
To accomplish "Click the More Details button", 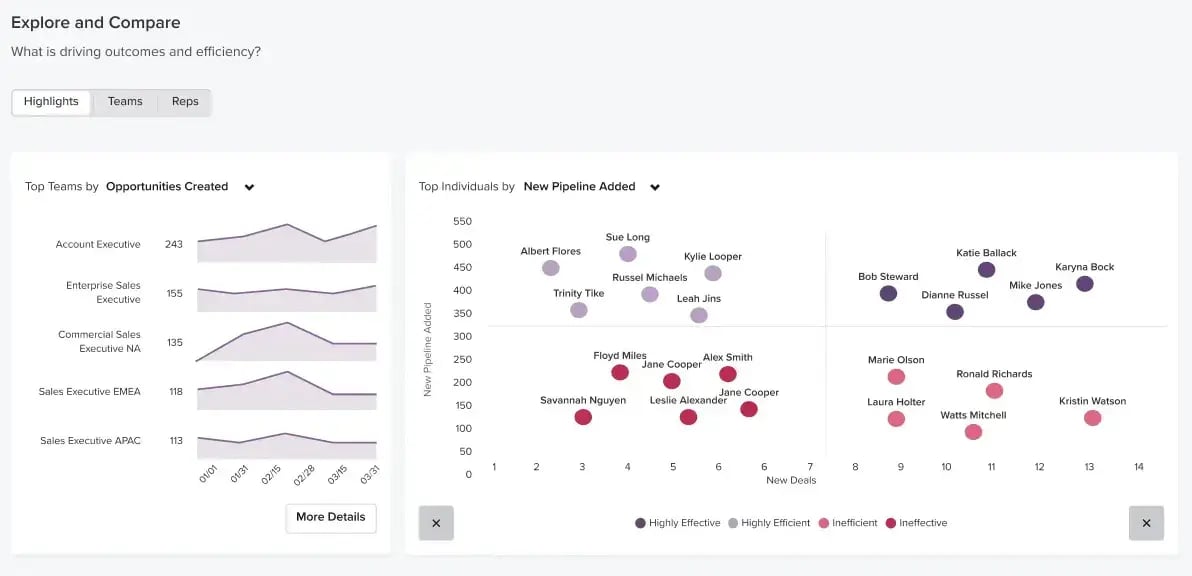I will (330, 518).
